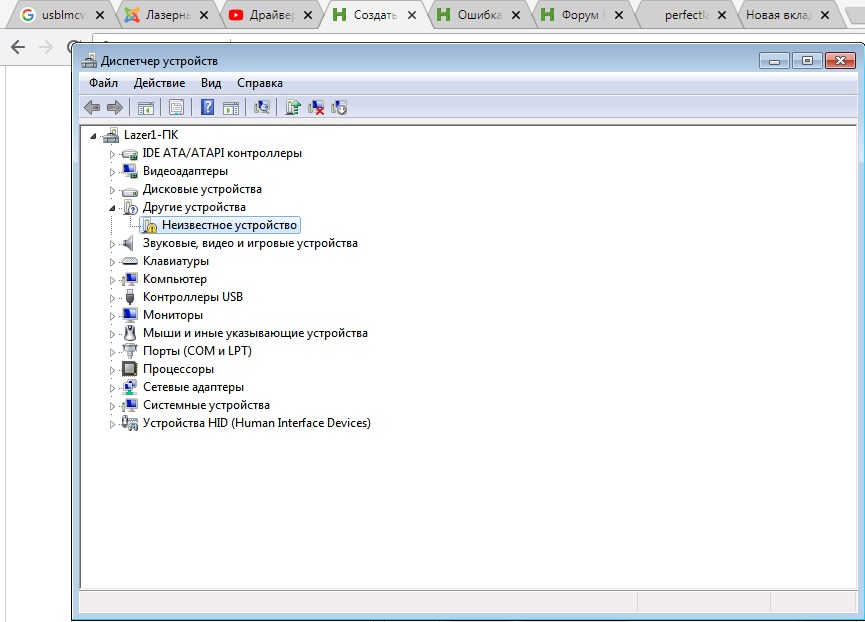Select the Неизвестное устройство item
The image size is (865, 622).
click(229, 226)
